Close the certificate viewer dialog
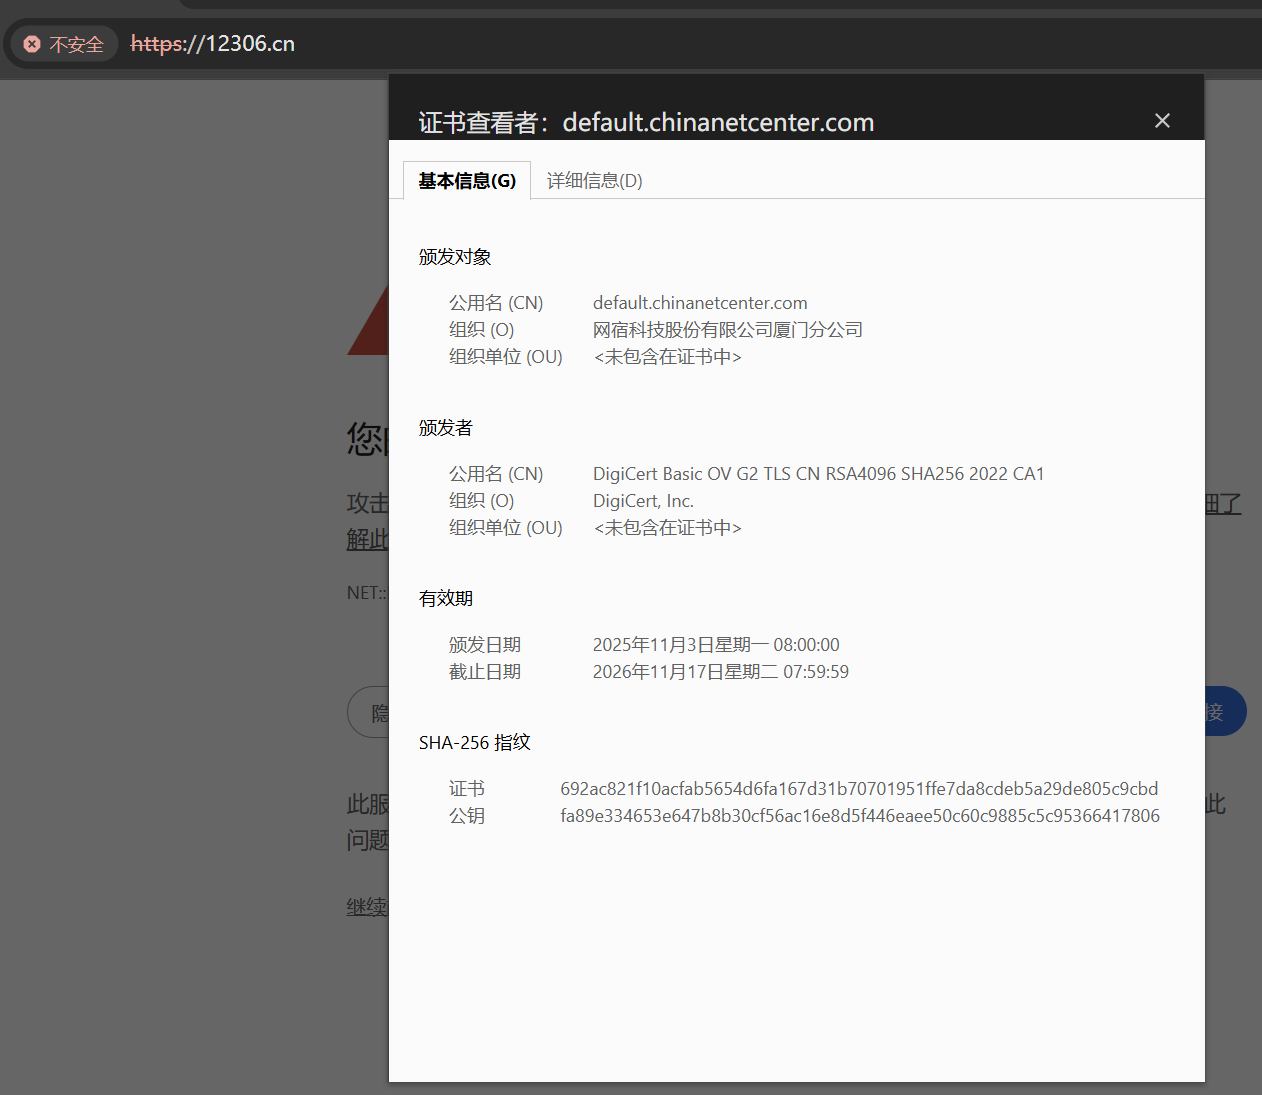Image resolution: width=1262 pixels, height=1095 pixels. click(1162, 121)
